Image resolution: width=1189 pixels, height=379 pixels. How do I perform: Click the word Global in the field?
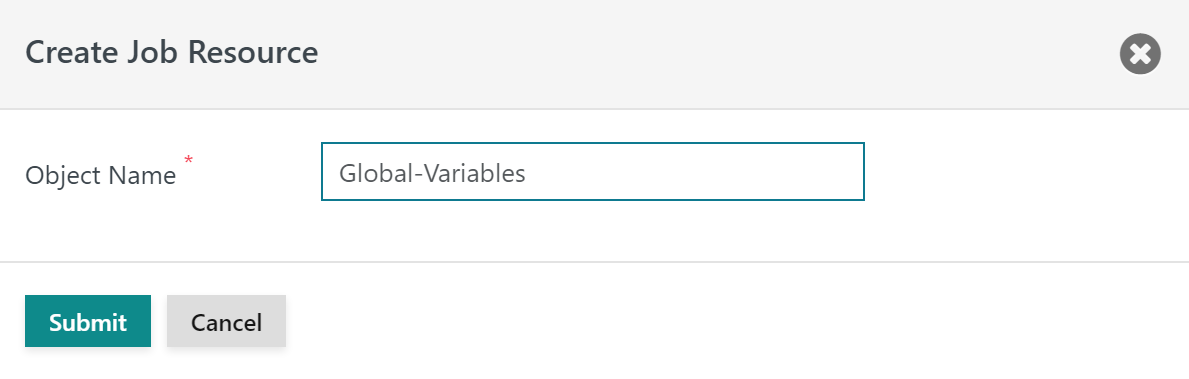pyautogui.click(x=363, y=174)
